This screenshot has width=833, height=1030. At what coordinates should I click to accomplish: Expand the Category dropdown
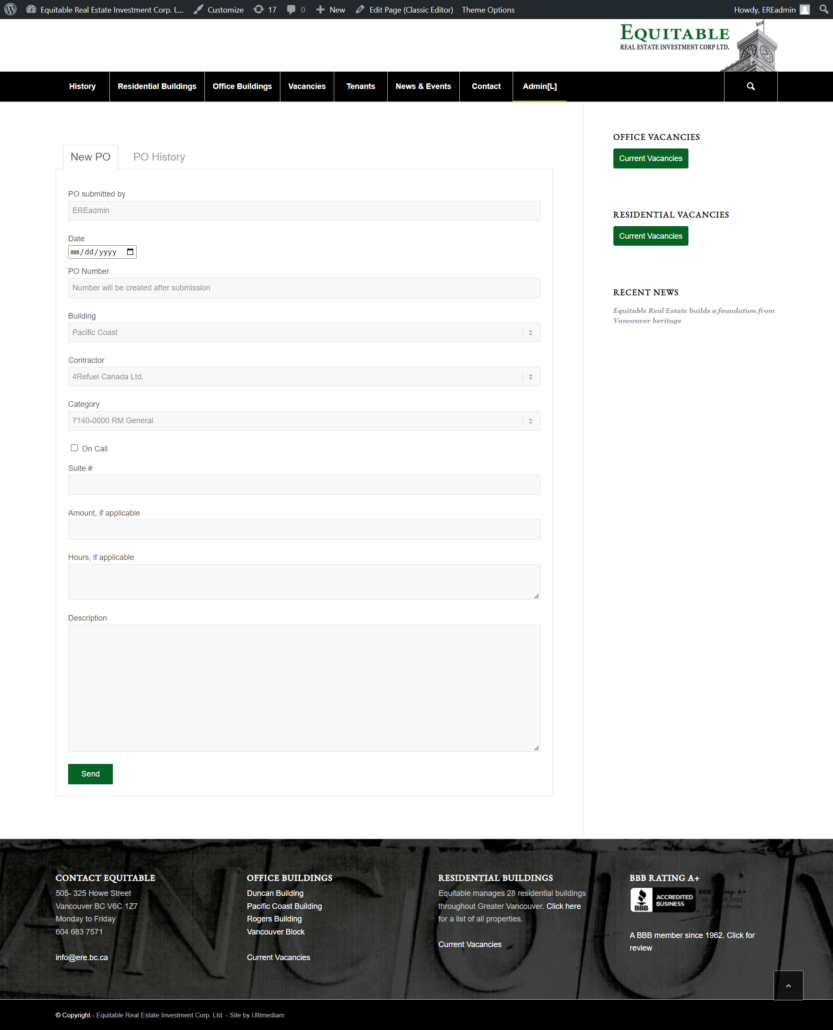[304, 421]
